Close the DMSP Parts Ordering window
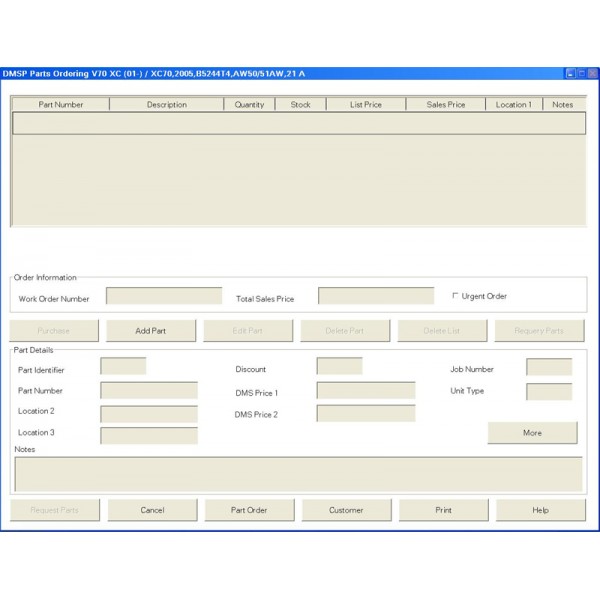The width and height of the screenshot is (600, 600). (590, 73)
